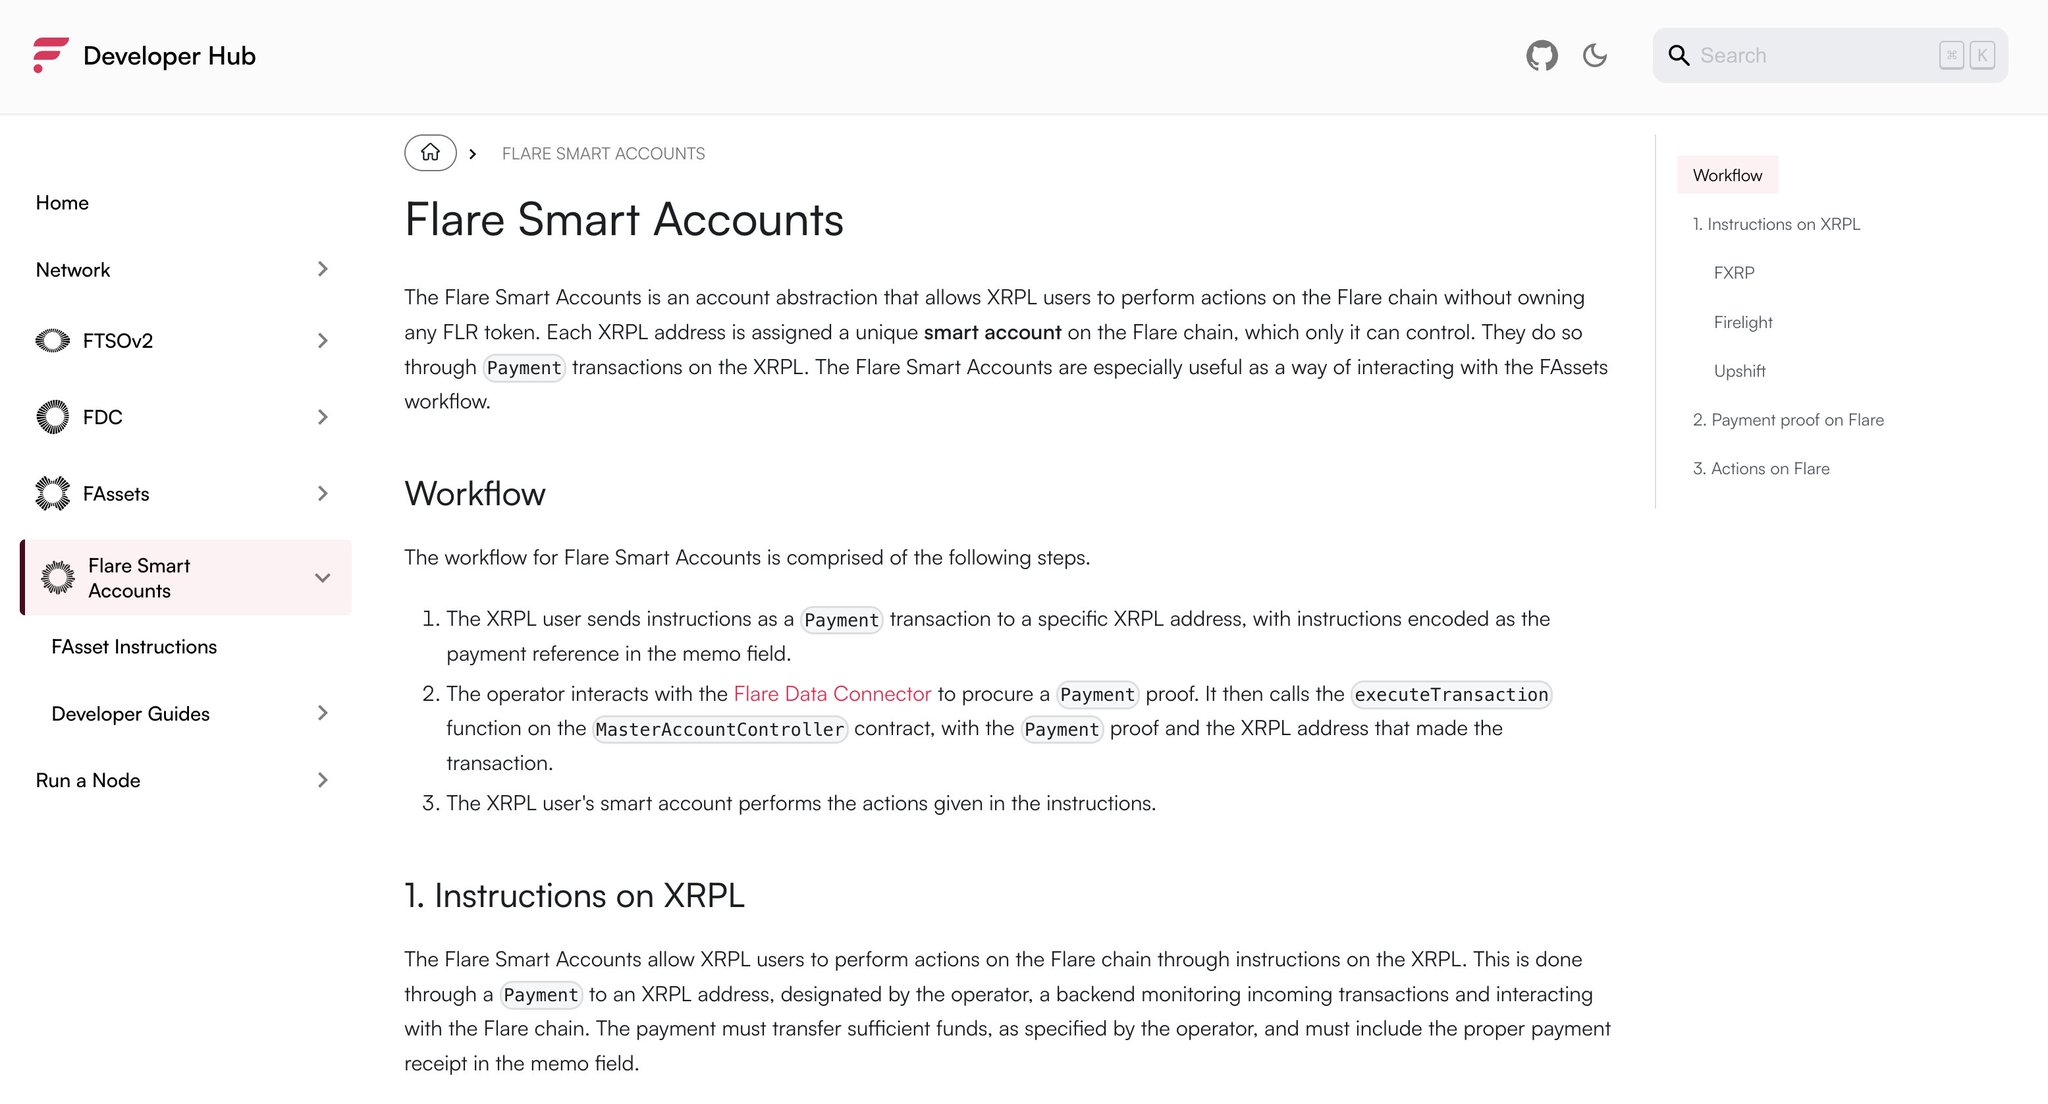Image resolution: width=2048 pixels, height=1104 pixels.
Task: Open the Home sidebar item
Action: point(62,203)
